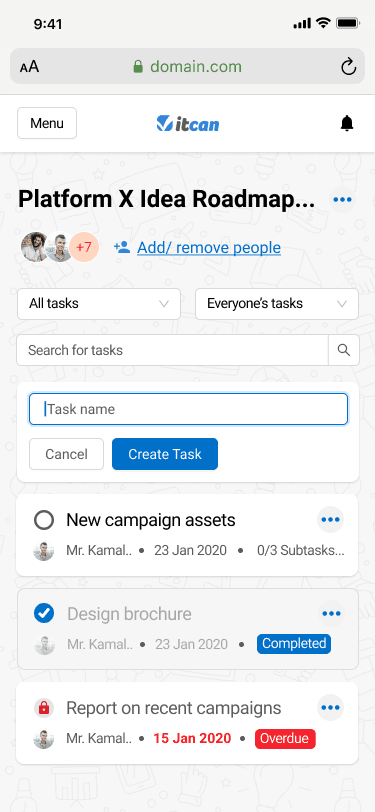Click Mr. Kamal.. on New campaign assets

[99, 550]
